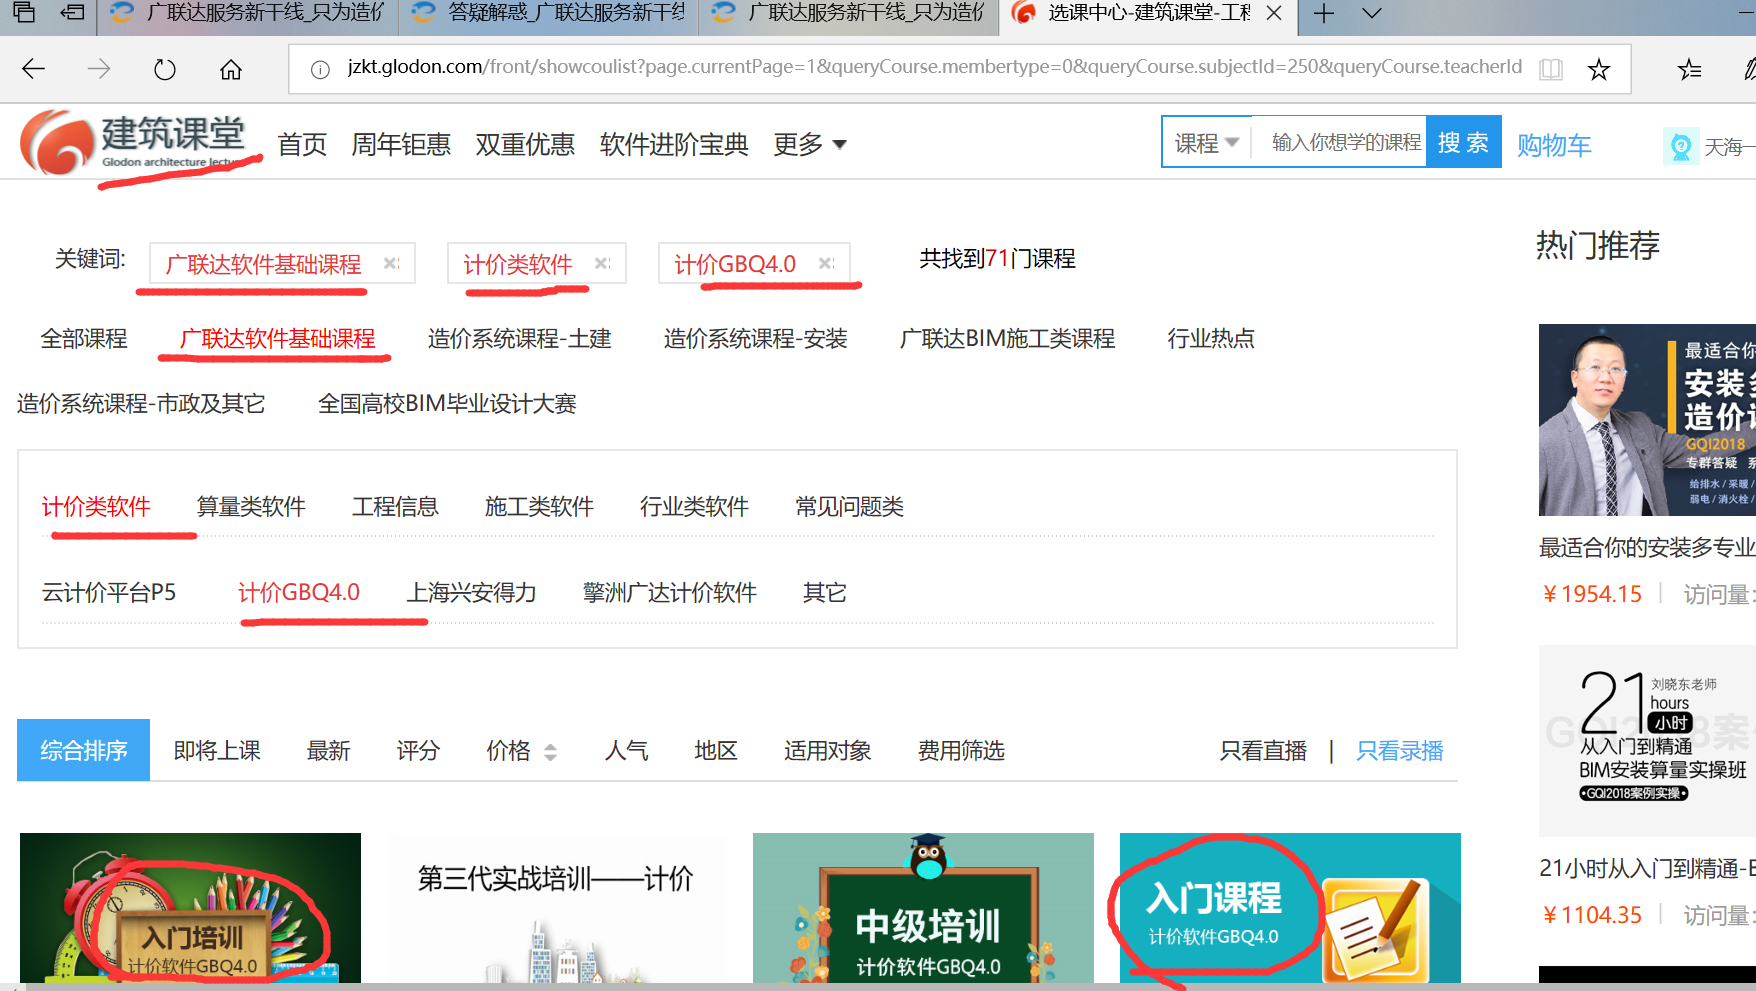The width and height of the screenshot is (1756, 991).
Task: Open the 入门培训 计价软件GBQ4.0 course thumbnail
Action: point(190,907)
